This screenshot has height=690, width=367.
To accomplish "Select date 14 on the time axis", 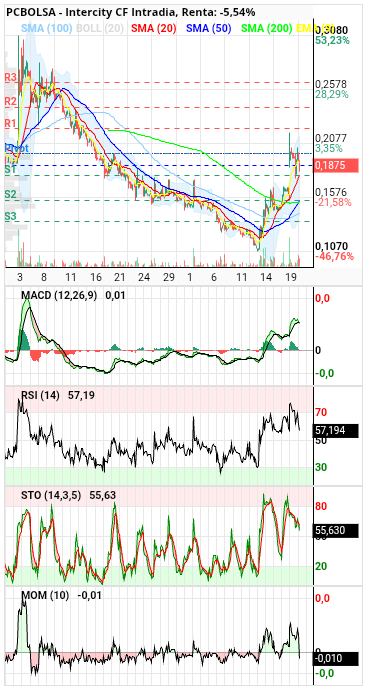I will click(265, 278).
